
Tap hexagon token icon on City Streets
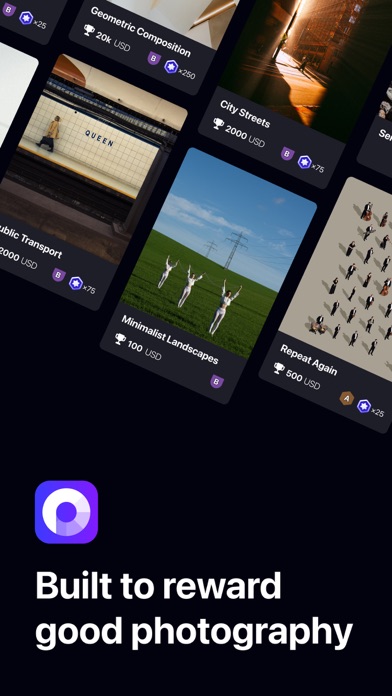point(305,162)
